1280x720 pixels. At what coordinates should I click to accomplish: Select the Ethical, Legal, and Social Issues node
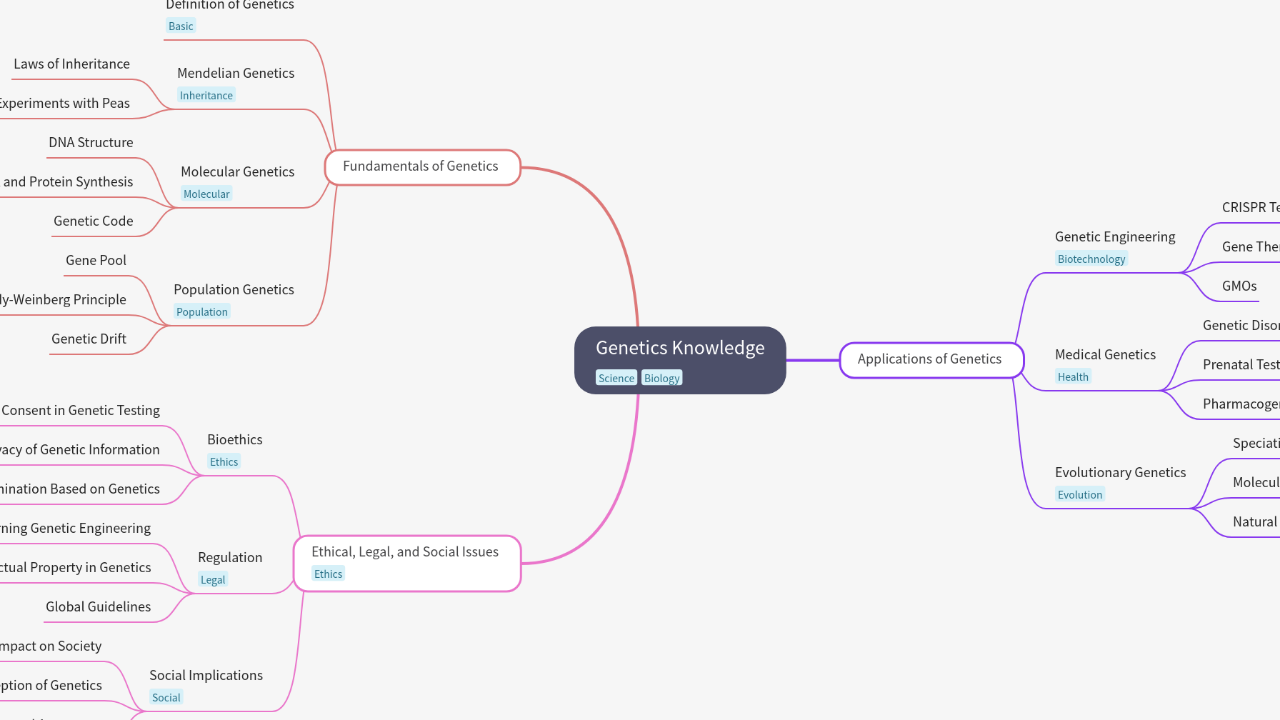[407, 563]
